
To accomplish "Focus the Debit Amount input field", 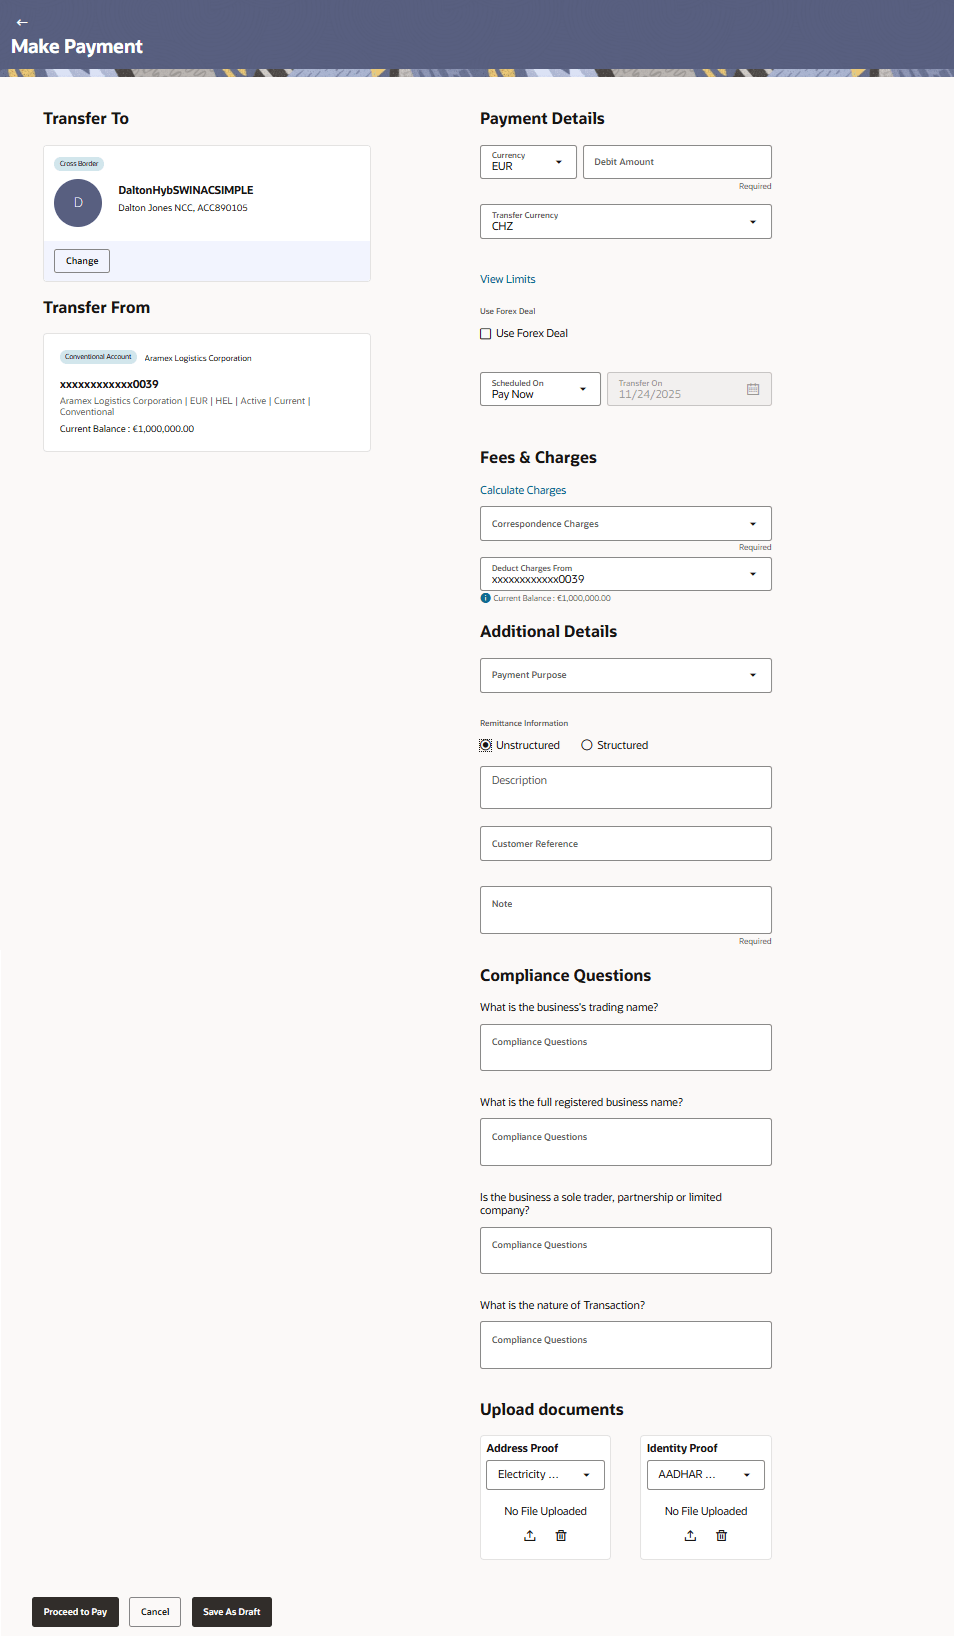I will [677, 162].
